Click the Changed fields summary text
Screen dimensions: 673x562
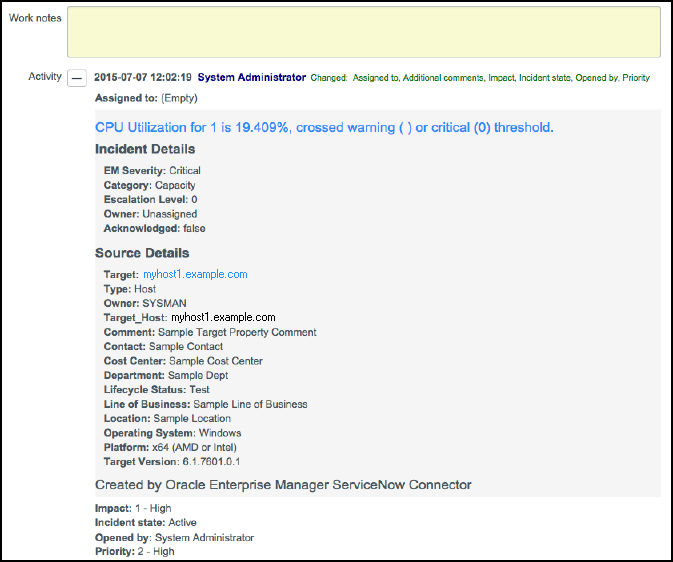click(x=480, y=78)
